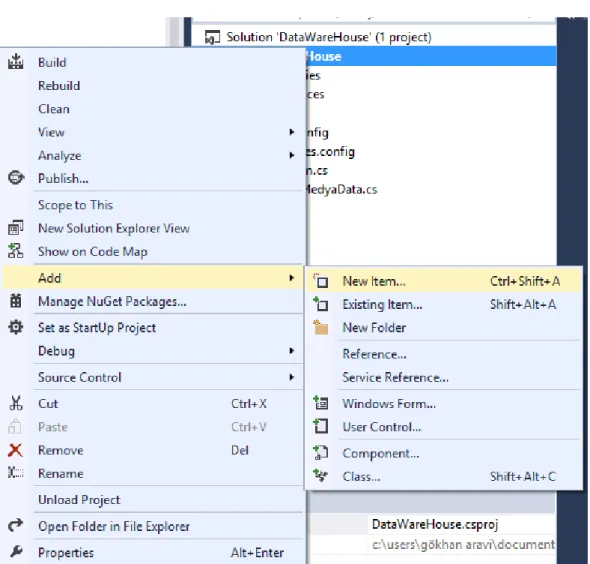Image resolution: width=590 pixels, height=564 pixels.
Task: Click the New Folder icon
Action: tap(321, 327)
